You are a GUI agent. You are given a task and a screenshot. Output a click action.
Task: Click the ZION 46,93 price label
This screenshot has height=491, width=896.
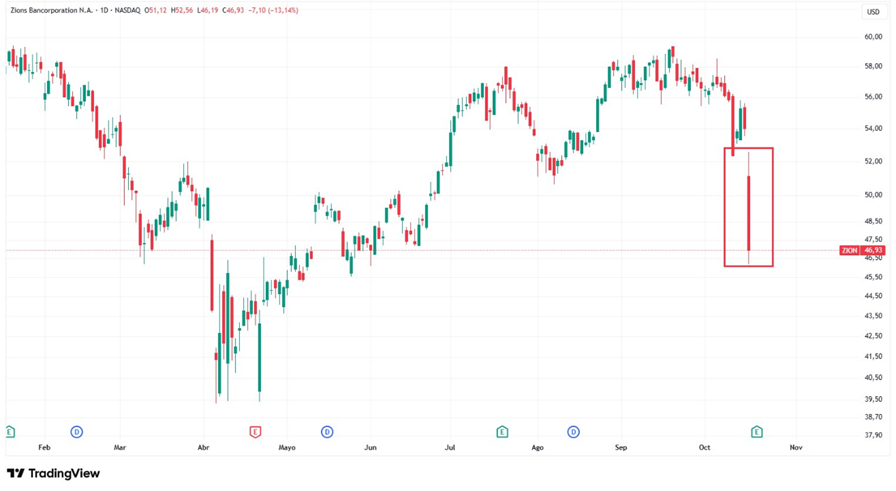tap(863, 251)
